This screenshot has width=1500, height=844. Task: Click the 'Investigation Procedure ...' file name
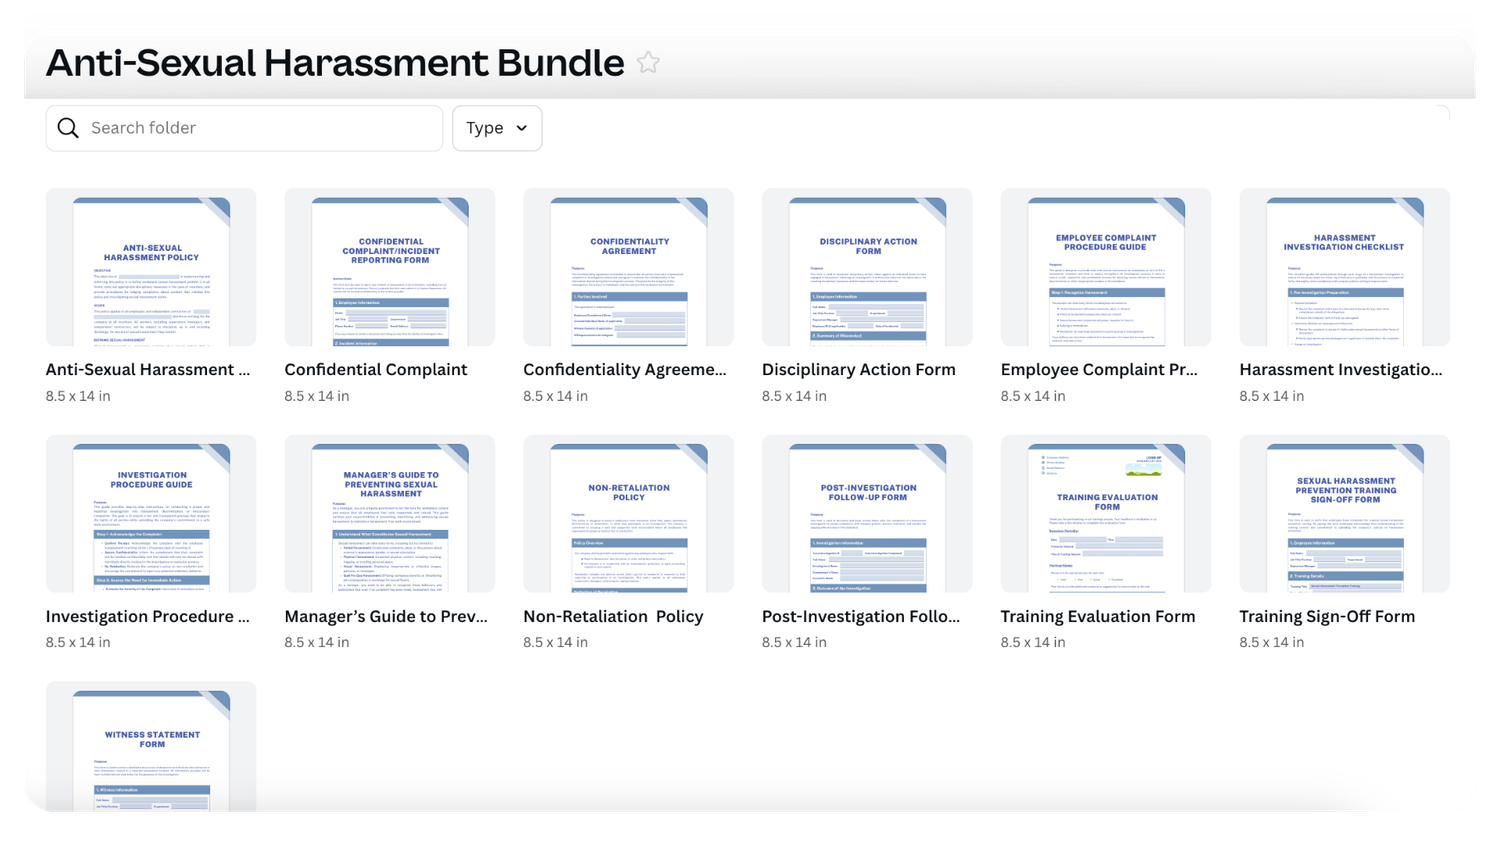148,617
